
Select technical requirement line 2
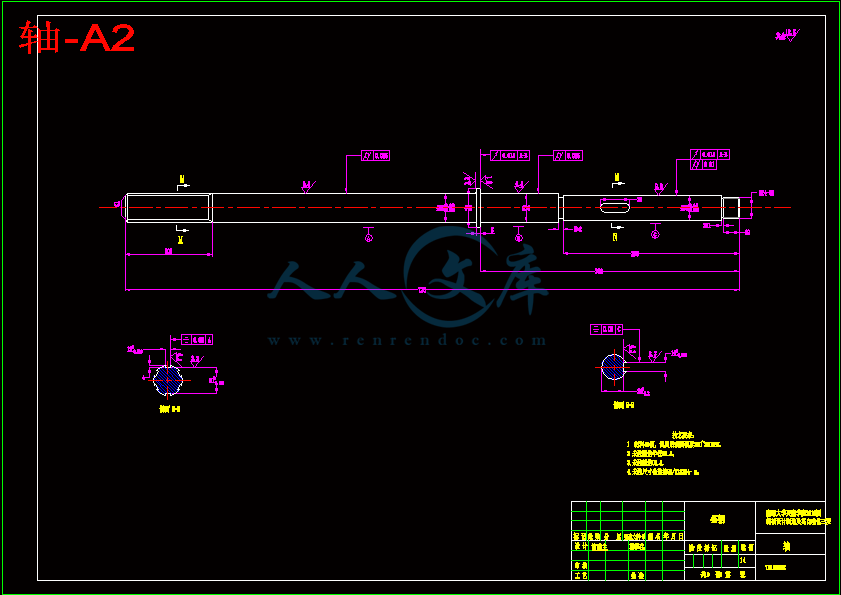[650, 453]
